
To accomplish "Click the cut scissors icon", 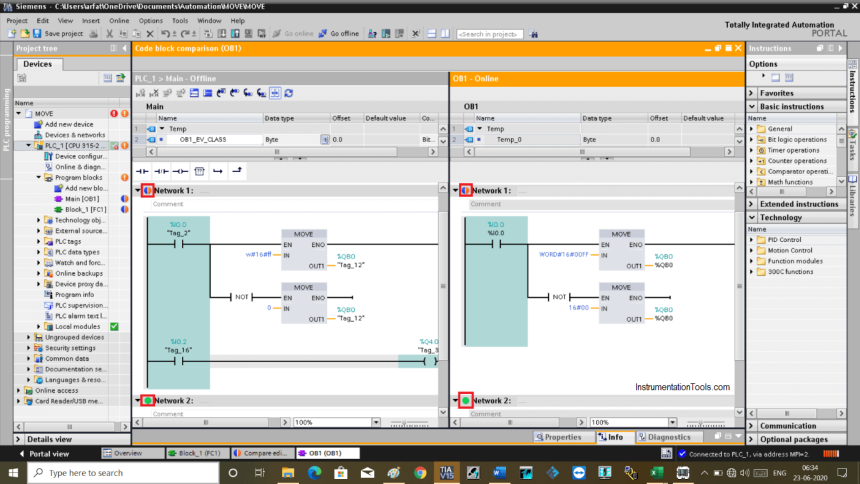I will [109, 33].
